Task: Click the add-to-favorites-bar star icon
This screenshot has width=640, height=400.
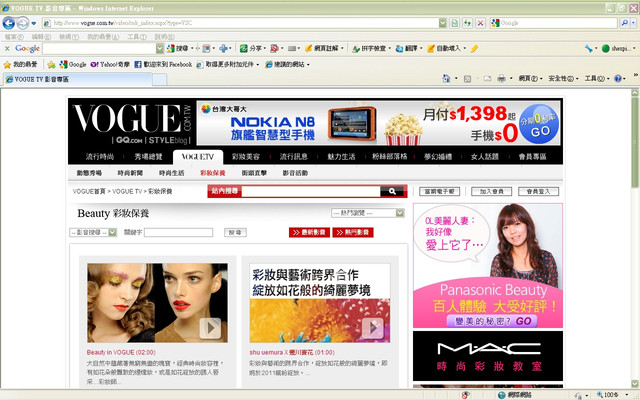Action: coord(51,64)
